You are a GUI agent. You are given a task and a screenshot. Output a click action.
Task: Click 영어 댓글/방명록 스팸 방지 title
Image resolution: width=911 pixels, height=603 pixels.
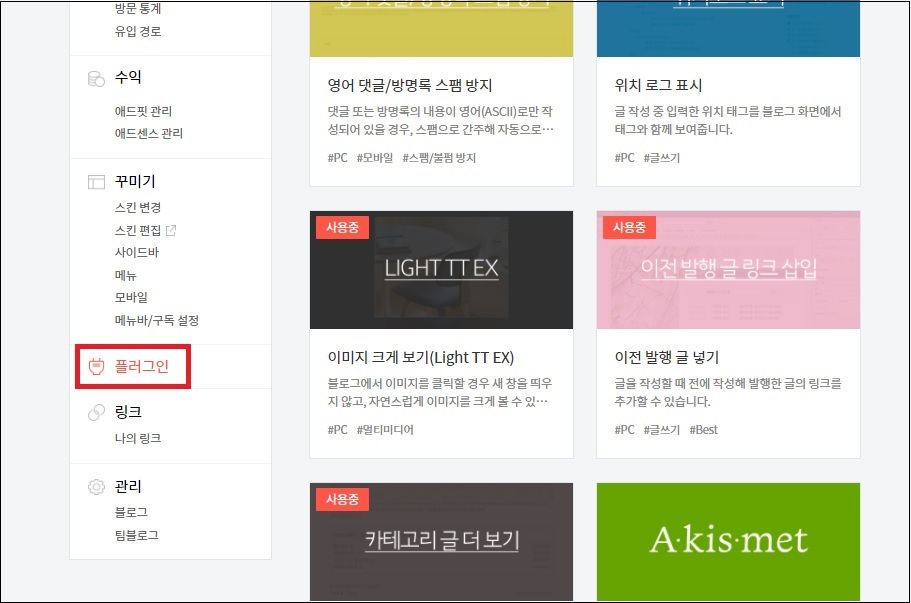(410, 86)
